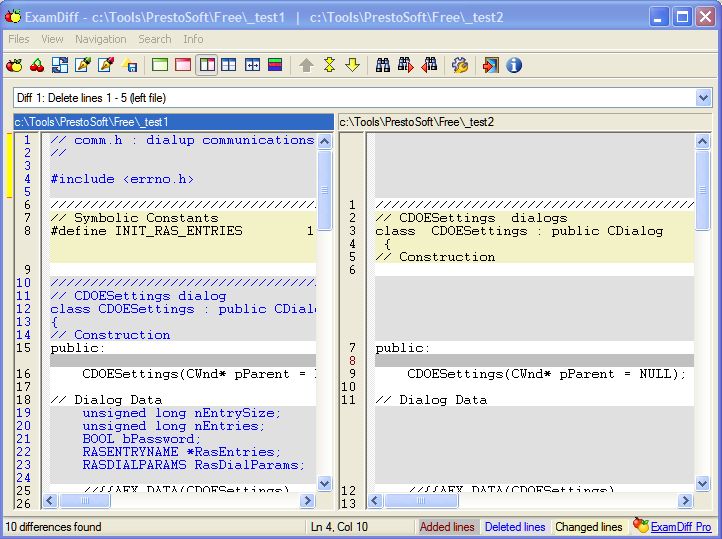Select the right file header _test2

[525, 122]
